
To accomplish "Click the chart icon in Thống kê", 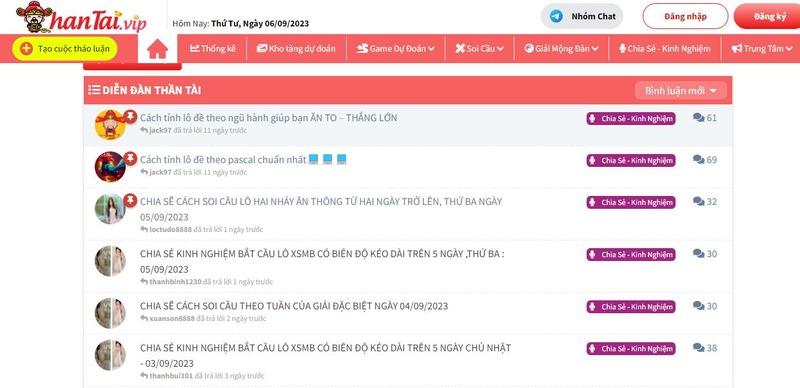I will coord(194,48).
